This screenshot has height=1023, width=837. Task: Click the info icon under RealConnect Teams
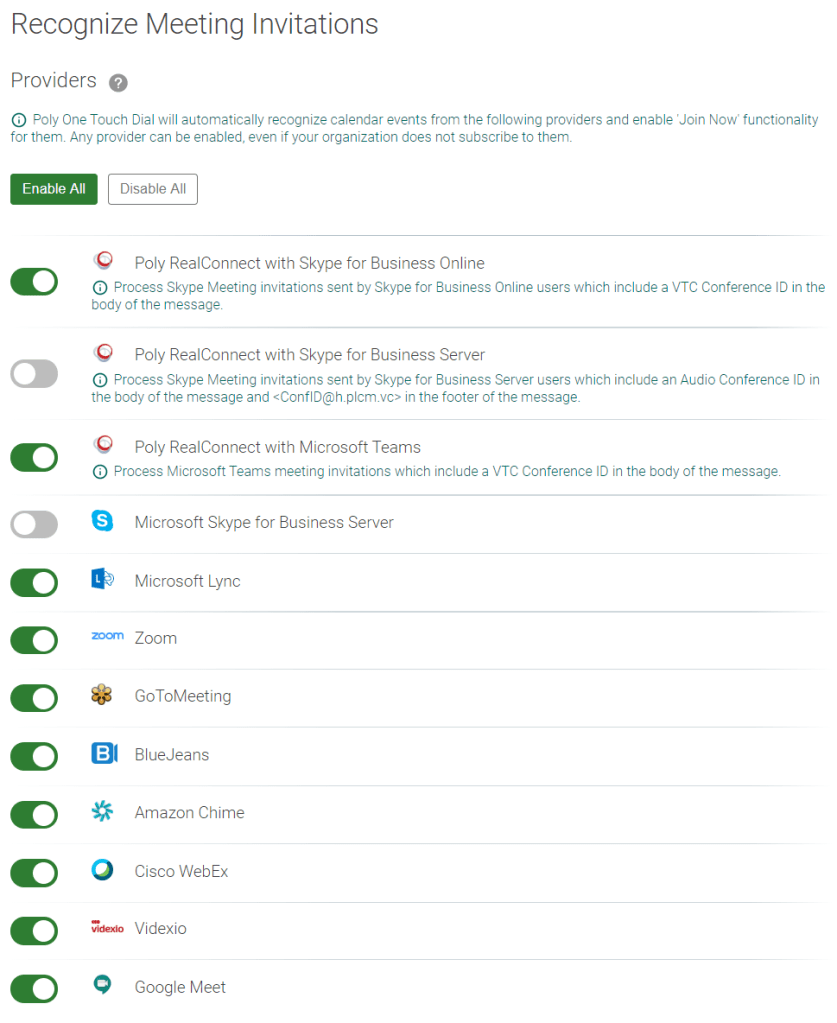coord(100,472)
